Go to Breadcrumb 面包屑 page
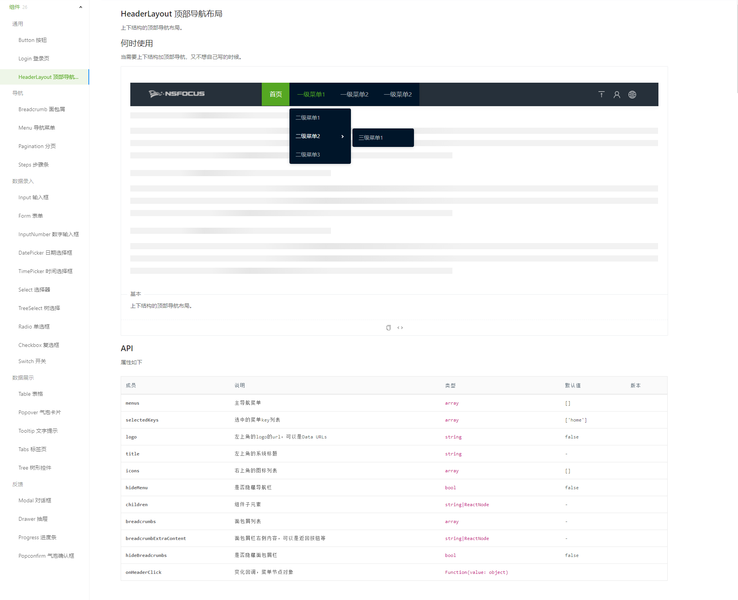This screenshot has width=738, height=600. [x=44, y=109]
